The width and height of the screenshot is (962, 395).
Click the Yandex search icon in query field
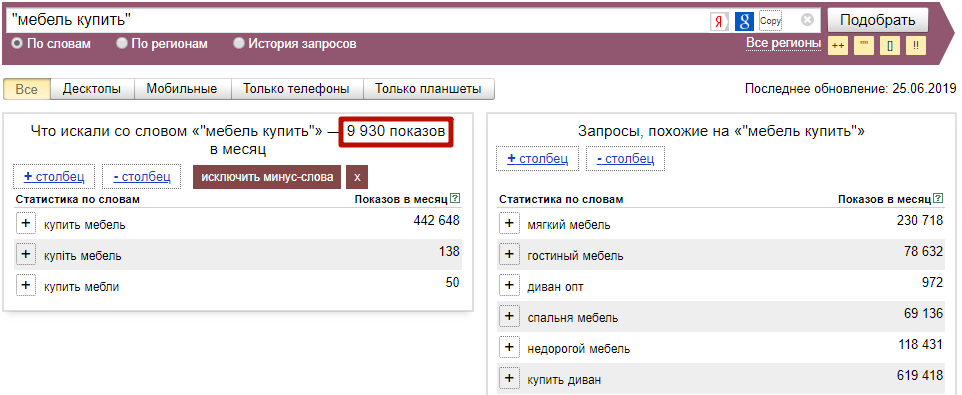pos(719,21)
